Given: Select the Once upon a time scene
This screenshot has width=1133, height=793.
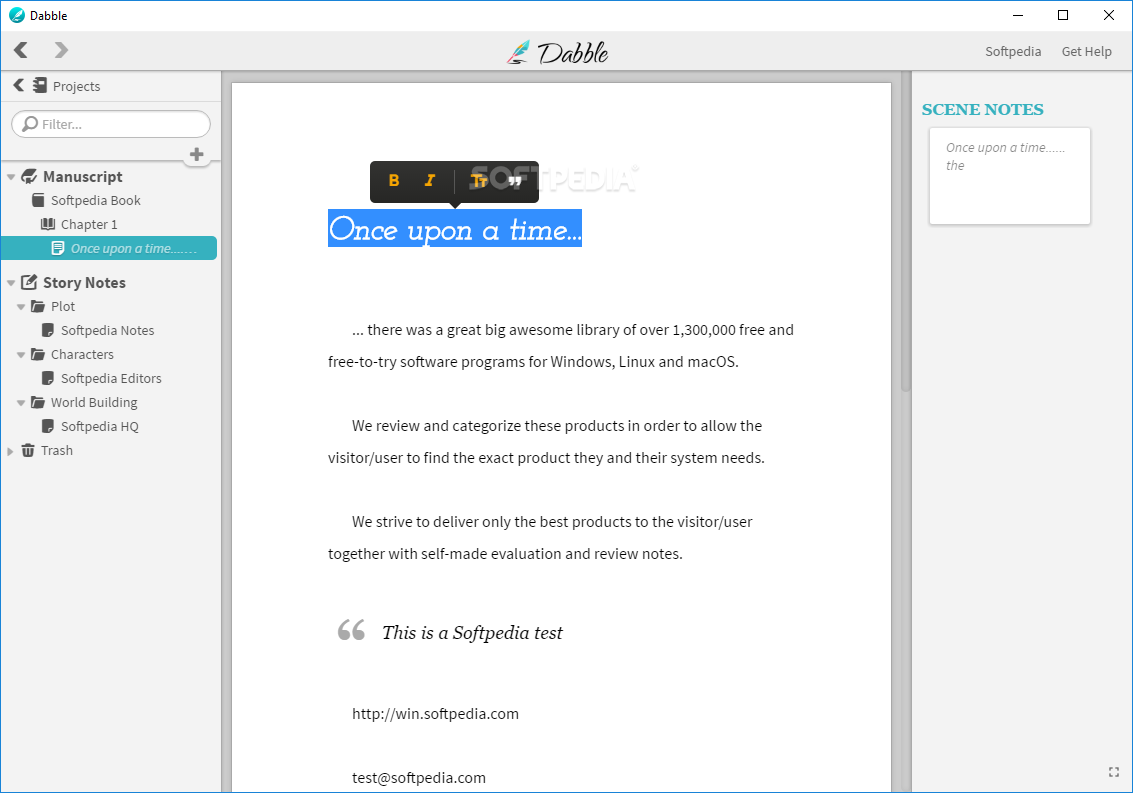Looking at the screenshot, I should click(109, 248).
